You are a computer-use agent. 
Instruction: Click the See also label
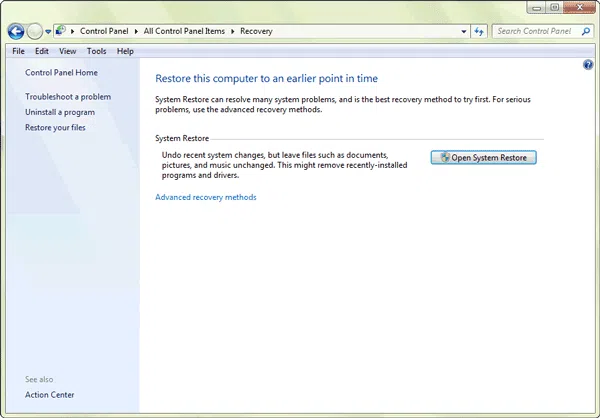pos(39,380)
